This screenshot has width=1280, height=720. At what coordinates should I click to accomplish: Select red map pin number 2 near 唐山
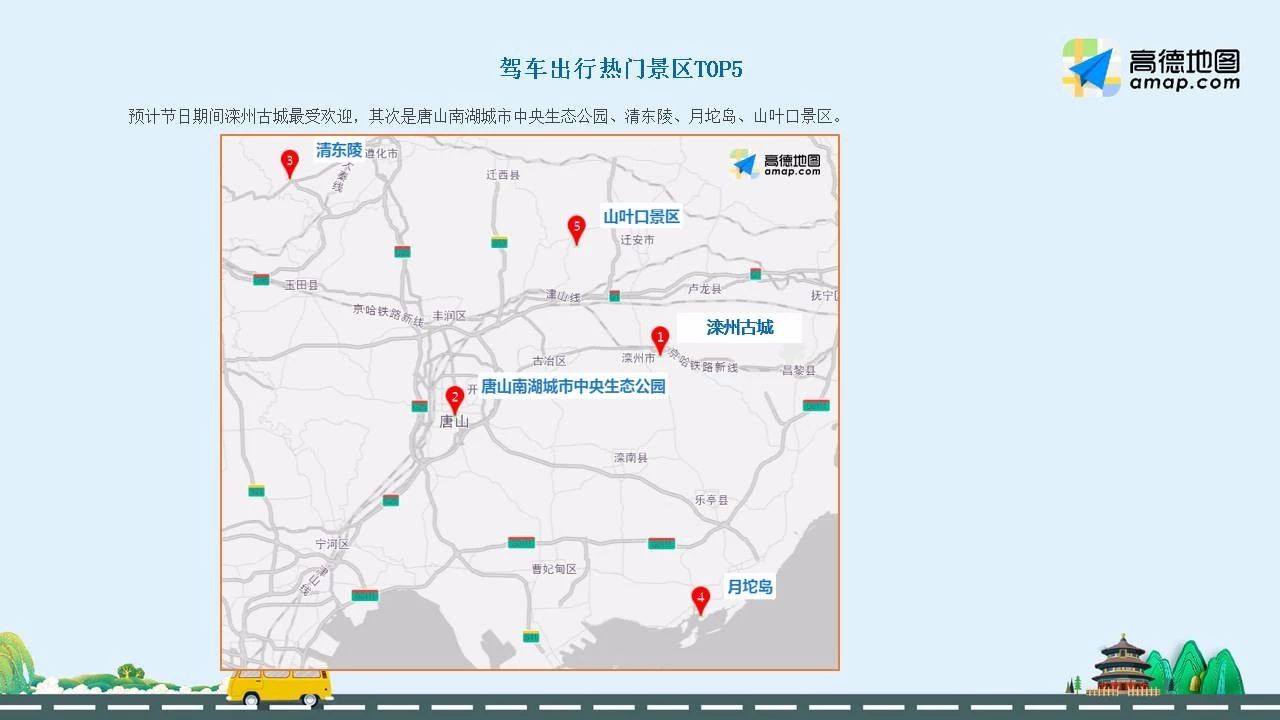(454, 399)
